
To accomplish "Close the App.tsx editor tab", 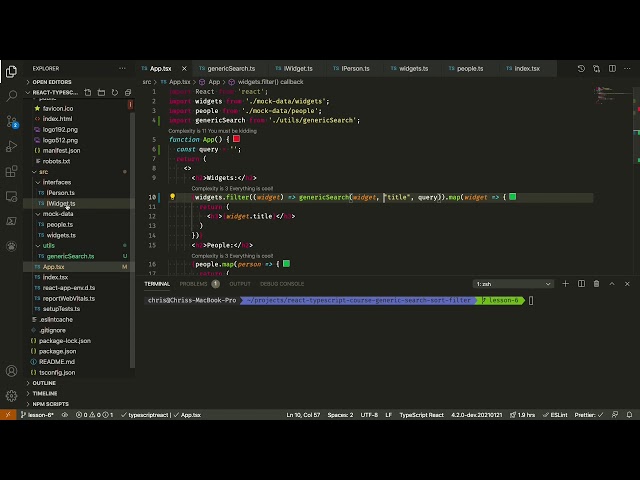I will [184, 69].
